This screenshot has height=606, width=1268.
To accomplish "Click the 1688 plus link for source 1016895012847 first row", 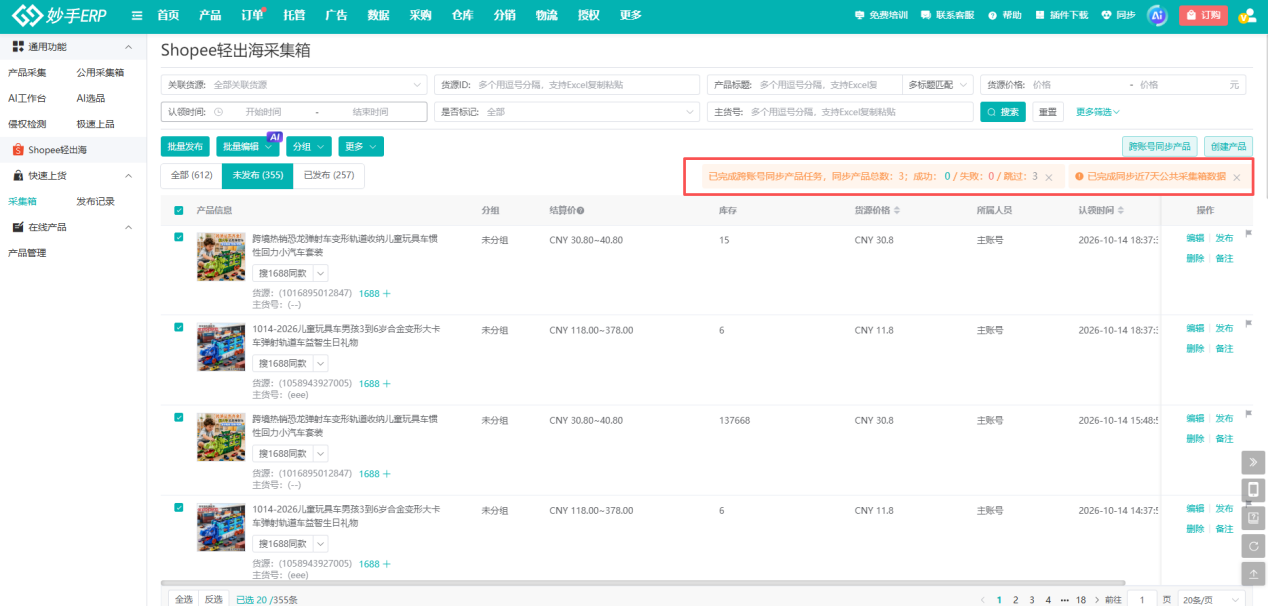I will tap(375, 293).
